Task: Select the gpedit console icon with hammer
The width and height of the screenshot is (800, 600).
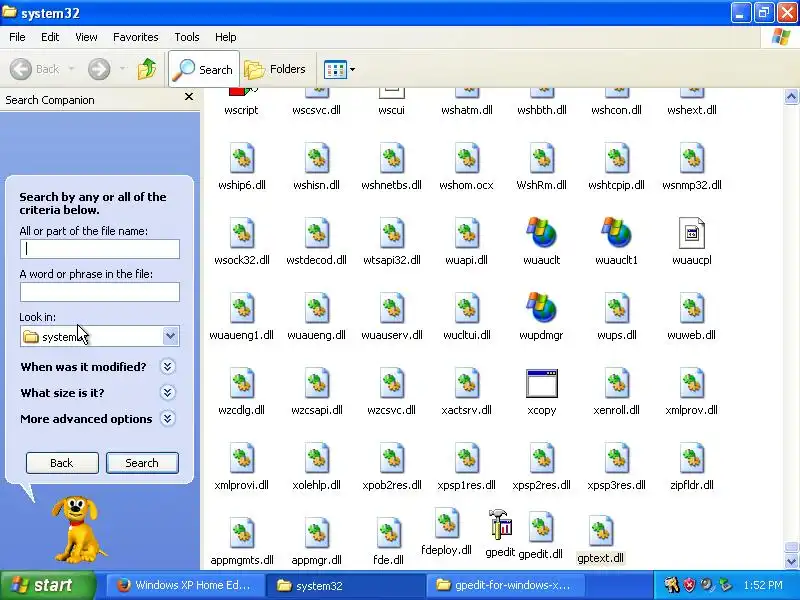Action: coord(500,524)
